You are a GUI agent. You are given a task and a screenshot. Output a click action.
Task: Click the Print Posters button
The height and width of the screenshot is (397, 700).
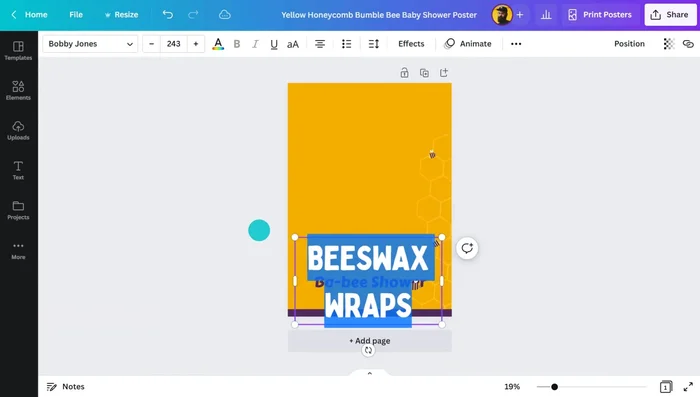coord(600,15)
